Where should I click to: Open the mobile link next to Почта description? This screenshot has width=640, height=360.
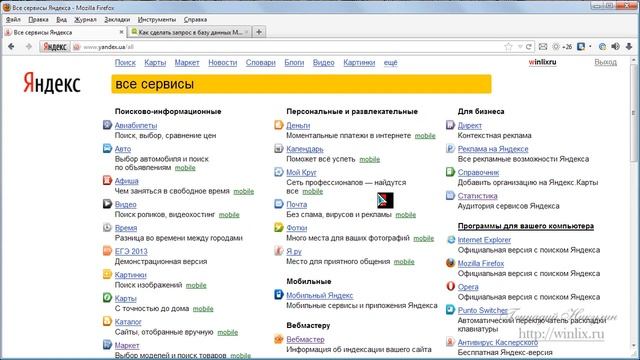tap(405, 215)
